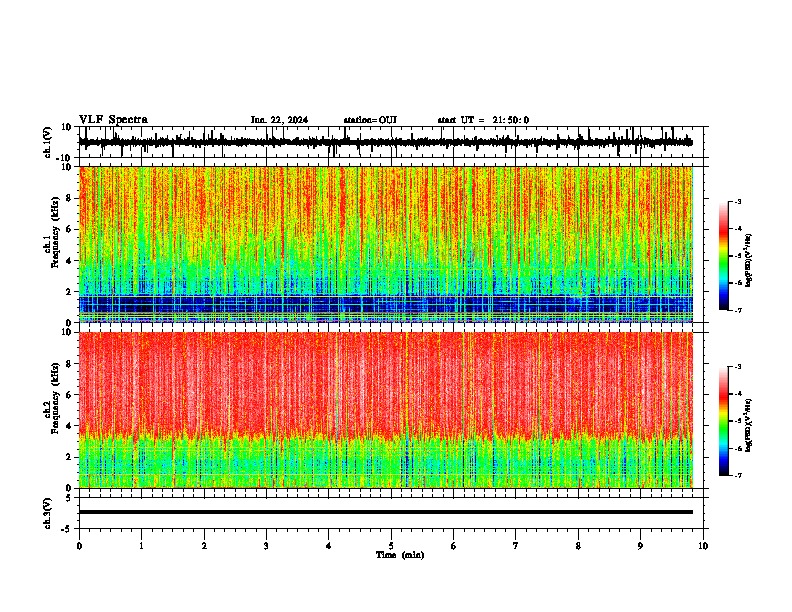792x612 pixels.
Task: Click the '-3' value on ch.1 colorbar
Action: [737, 201]
